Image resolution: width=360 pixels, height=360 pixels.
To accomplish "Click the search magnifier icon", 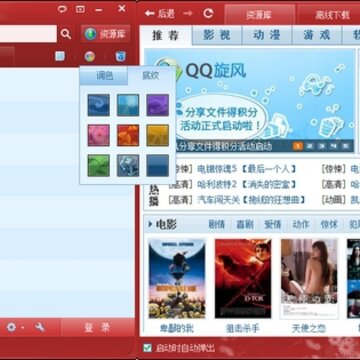I will (x=66, y=34).
